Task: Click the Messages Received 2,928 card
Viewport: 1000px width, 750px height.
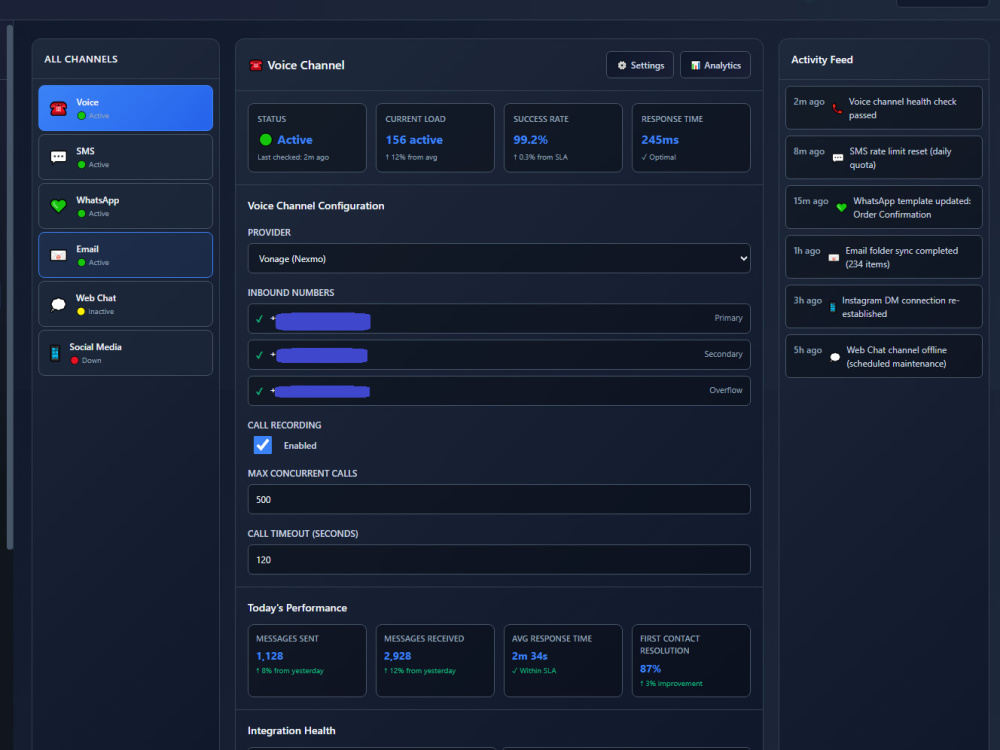Action: point(435,661)
